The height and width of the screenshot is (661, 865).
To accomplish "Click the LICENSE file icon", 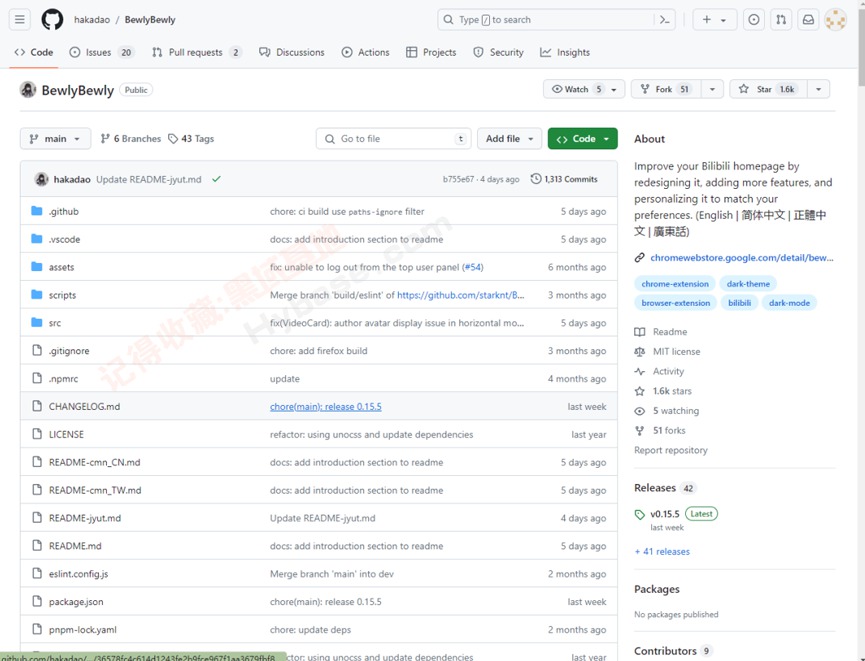I will click(37, 434).
